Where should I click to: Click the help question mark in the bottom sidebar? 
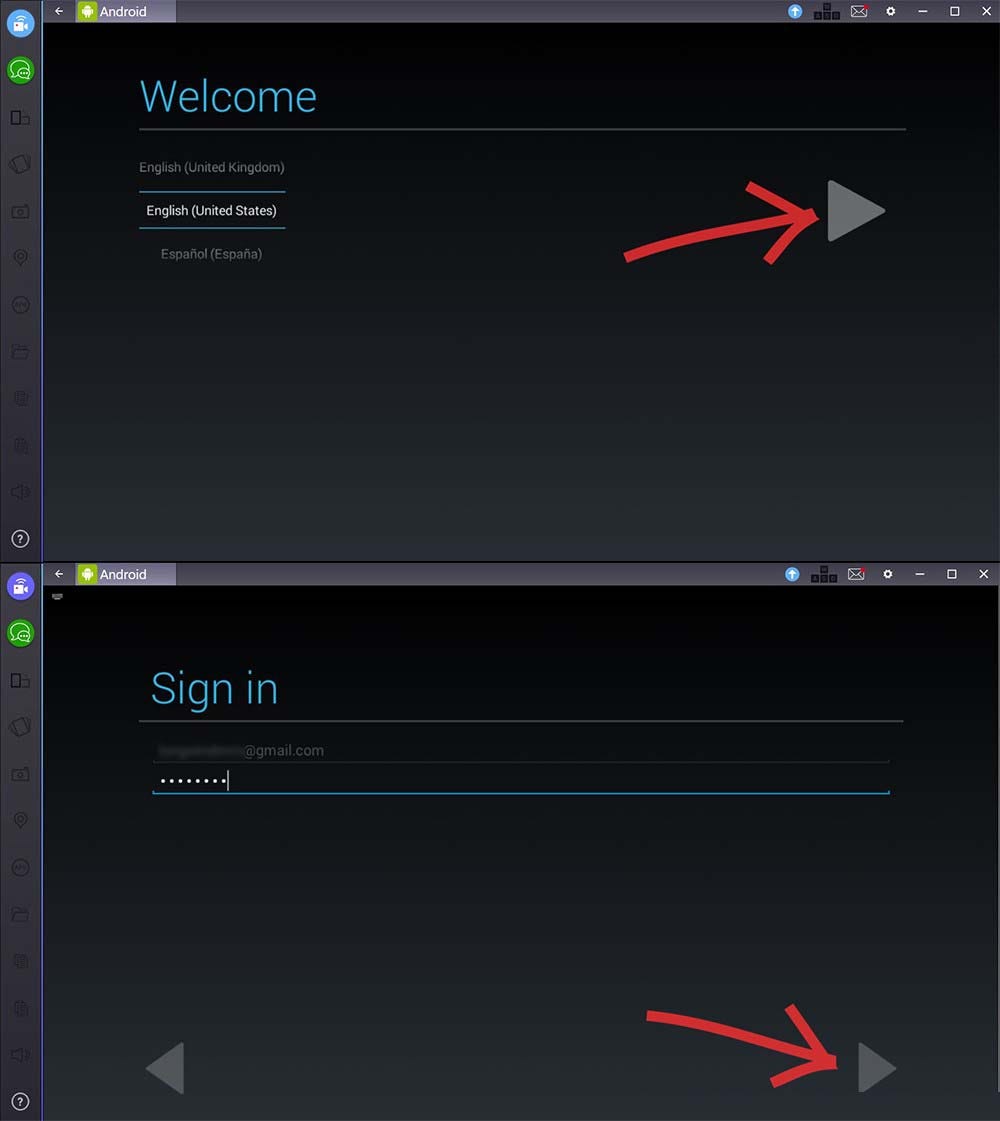pos(21,1101)
